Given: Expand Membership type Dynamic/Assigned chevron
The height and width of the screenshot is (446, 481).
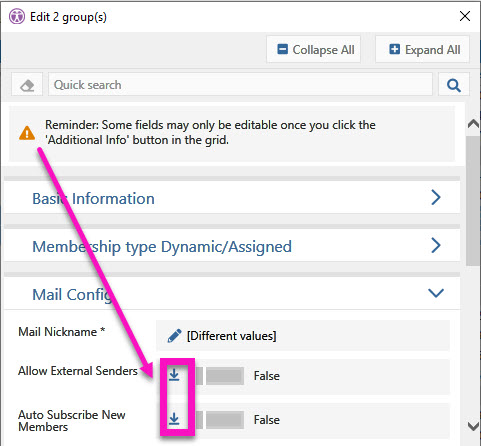Looking at the screenshot, I should coord(436,246).
